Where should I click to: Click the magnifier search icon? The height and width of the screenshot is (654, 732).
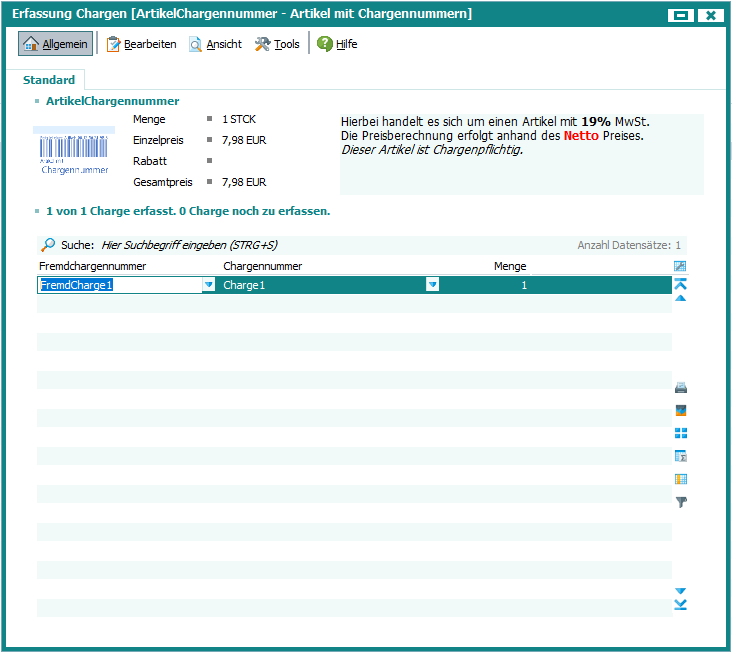click(48, 244)
